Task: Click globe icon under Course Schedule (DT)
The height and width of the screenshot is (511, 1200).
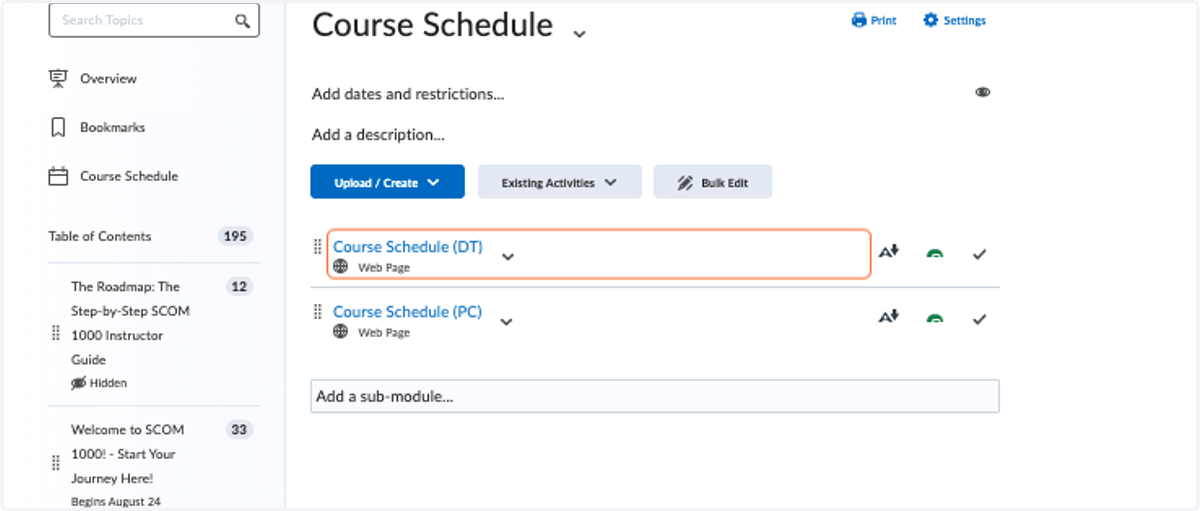Action: point(341,267)
